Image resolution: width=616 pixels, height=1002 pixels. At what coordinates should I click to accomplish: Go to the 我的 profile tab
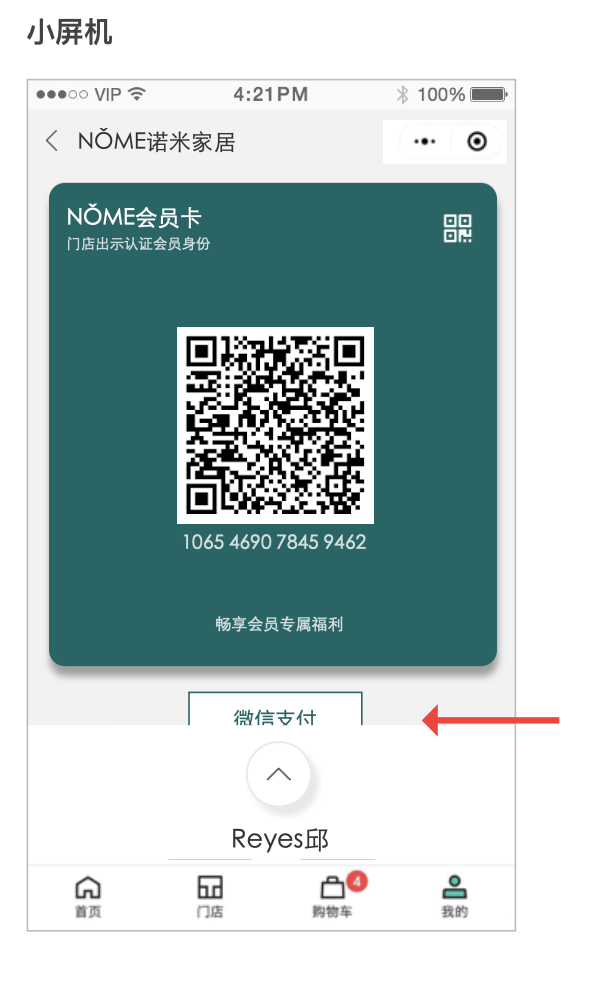[x=454, y=897]
